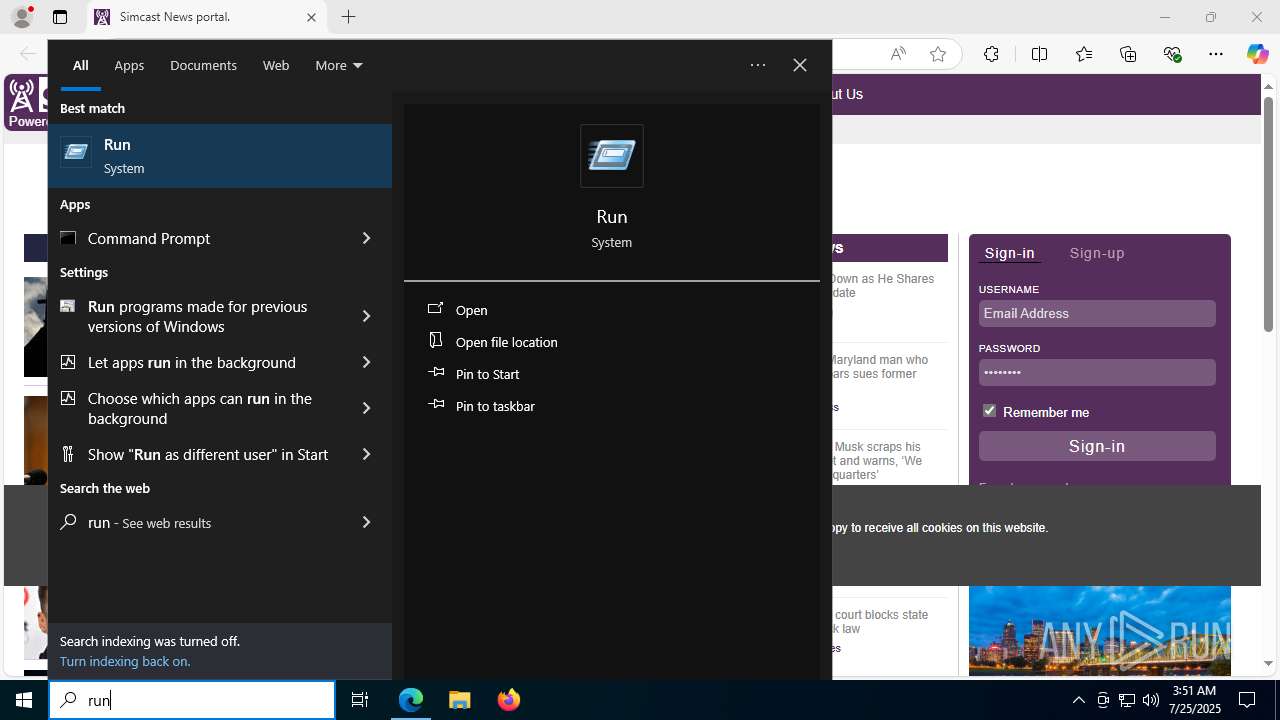Click the Edge profile avatar icon
This screenshot has height=720, width=1280.
[x=22, y=17]
